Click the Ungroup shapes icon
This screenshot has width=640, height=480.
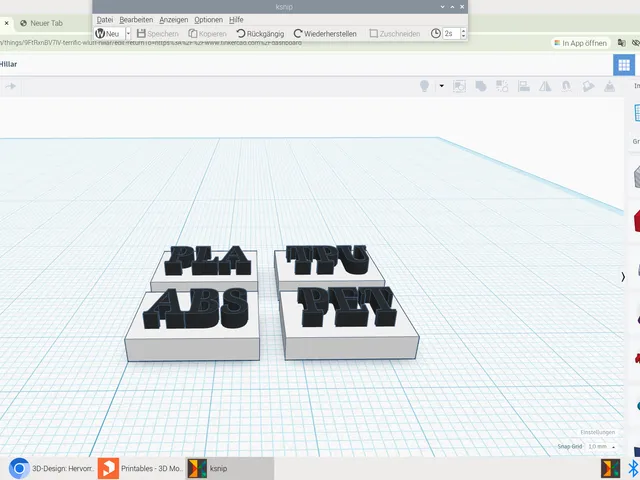coord(502,86)
